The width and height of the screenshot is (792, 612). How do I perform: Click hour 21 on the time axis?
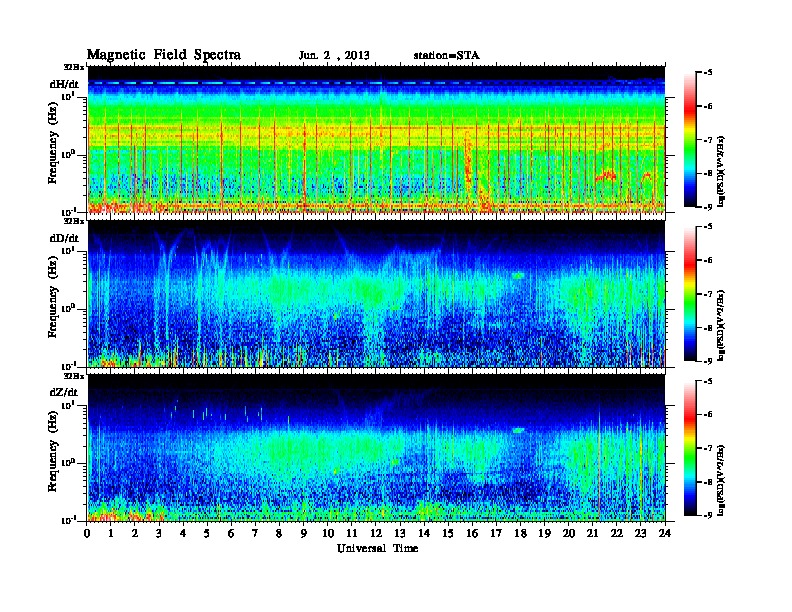(593, 533)
